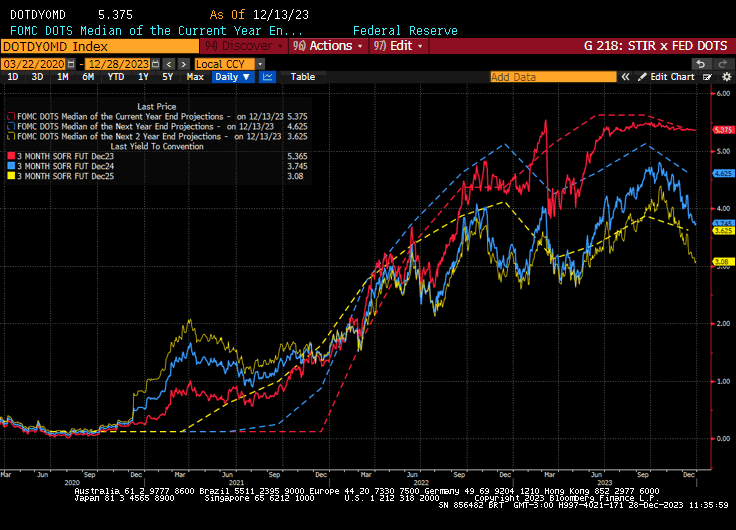Screen dimensions: 736x530
Task: Select the 6M range tab
Action: (x=88, y=77)
